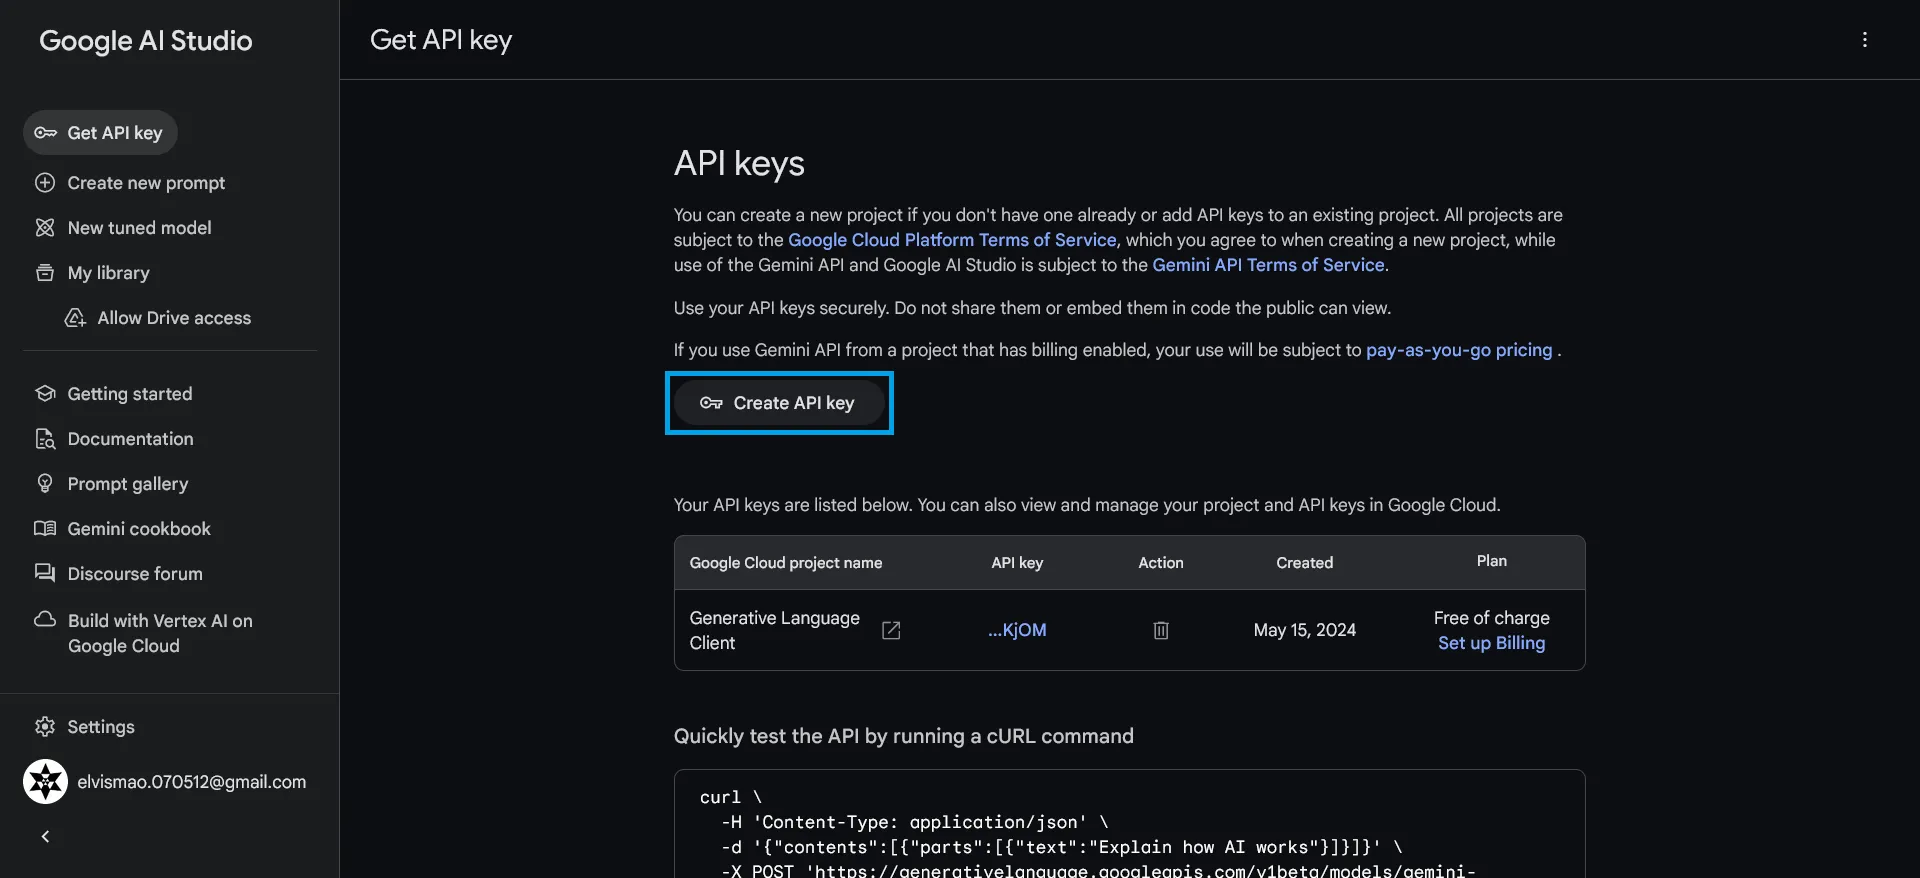Open Documentation link in sidebar

(x=130, y=439)
